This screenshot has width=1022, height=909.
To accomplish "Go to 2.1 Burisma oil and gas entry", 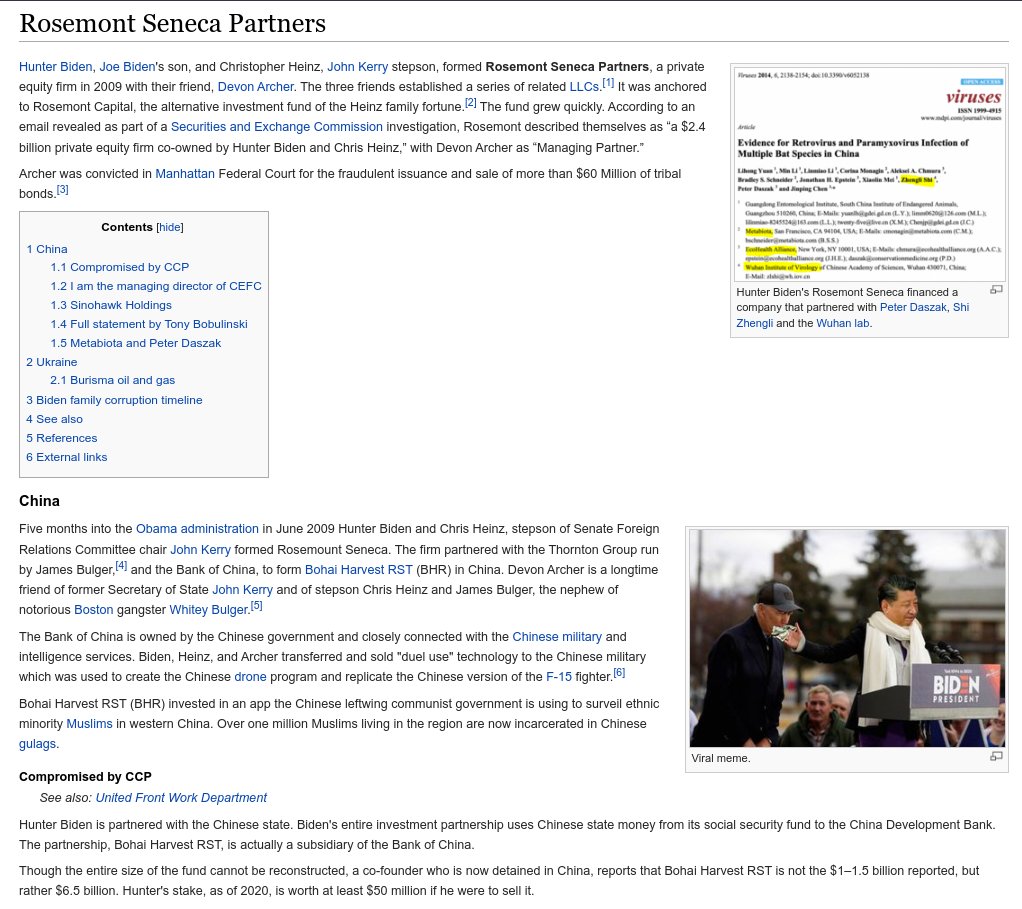I will [x=113, y=380].
